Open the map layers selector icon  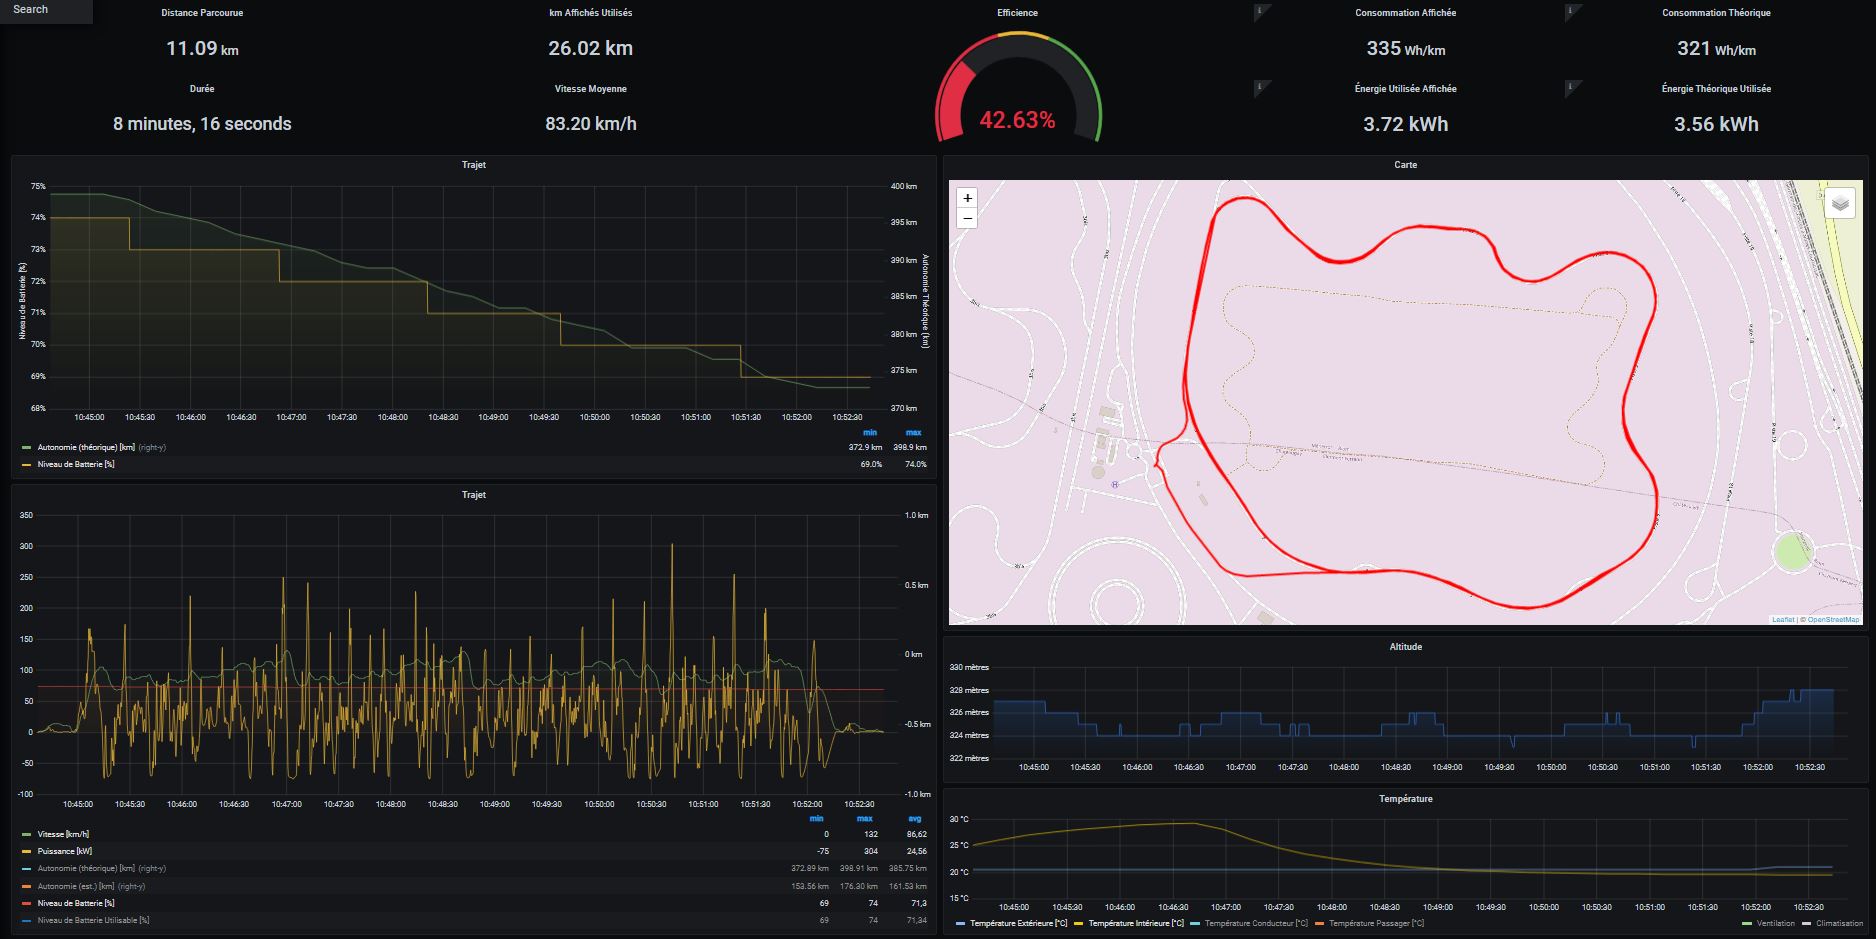click(x=1840, y=203)
